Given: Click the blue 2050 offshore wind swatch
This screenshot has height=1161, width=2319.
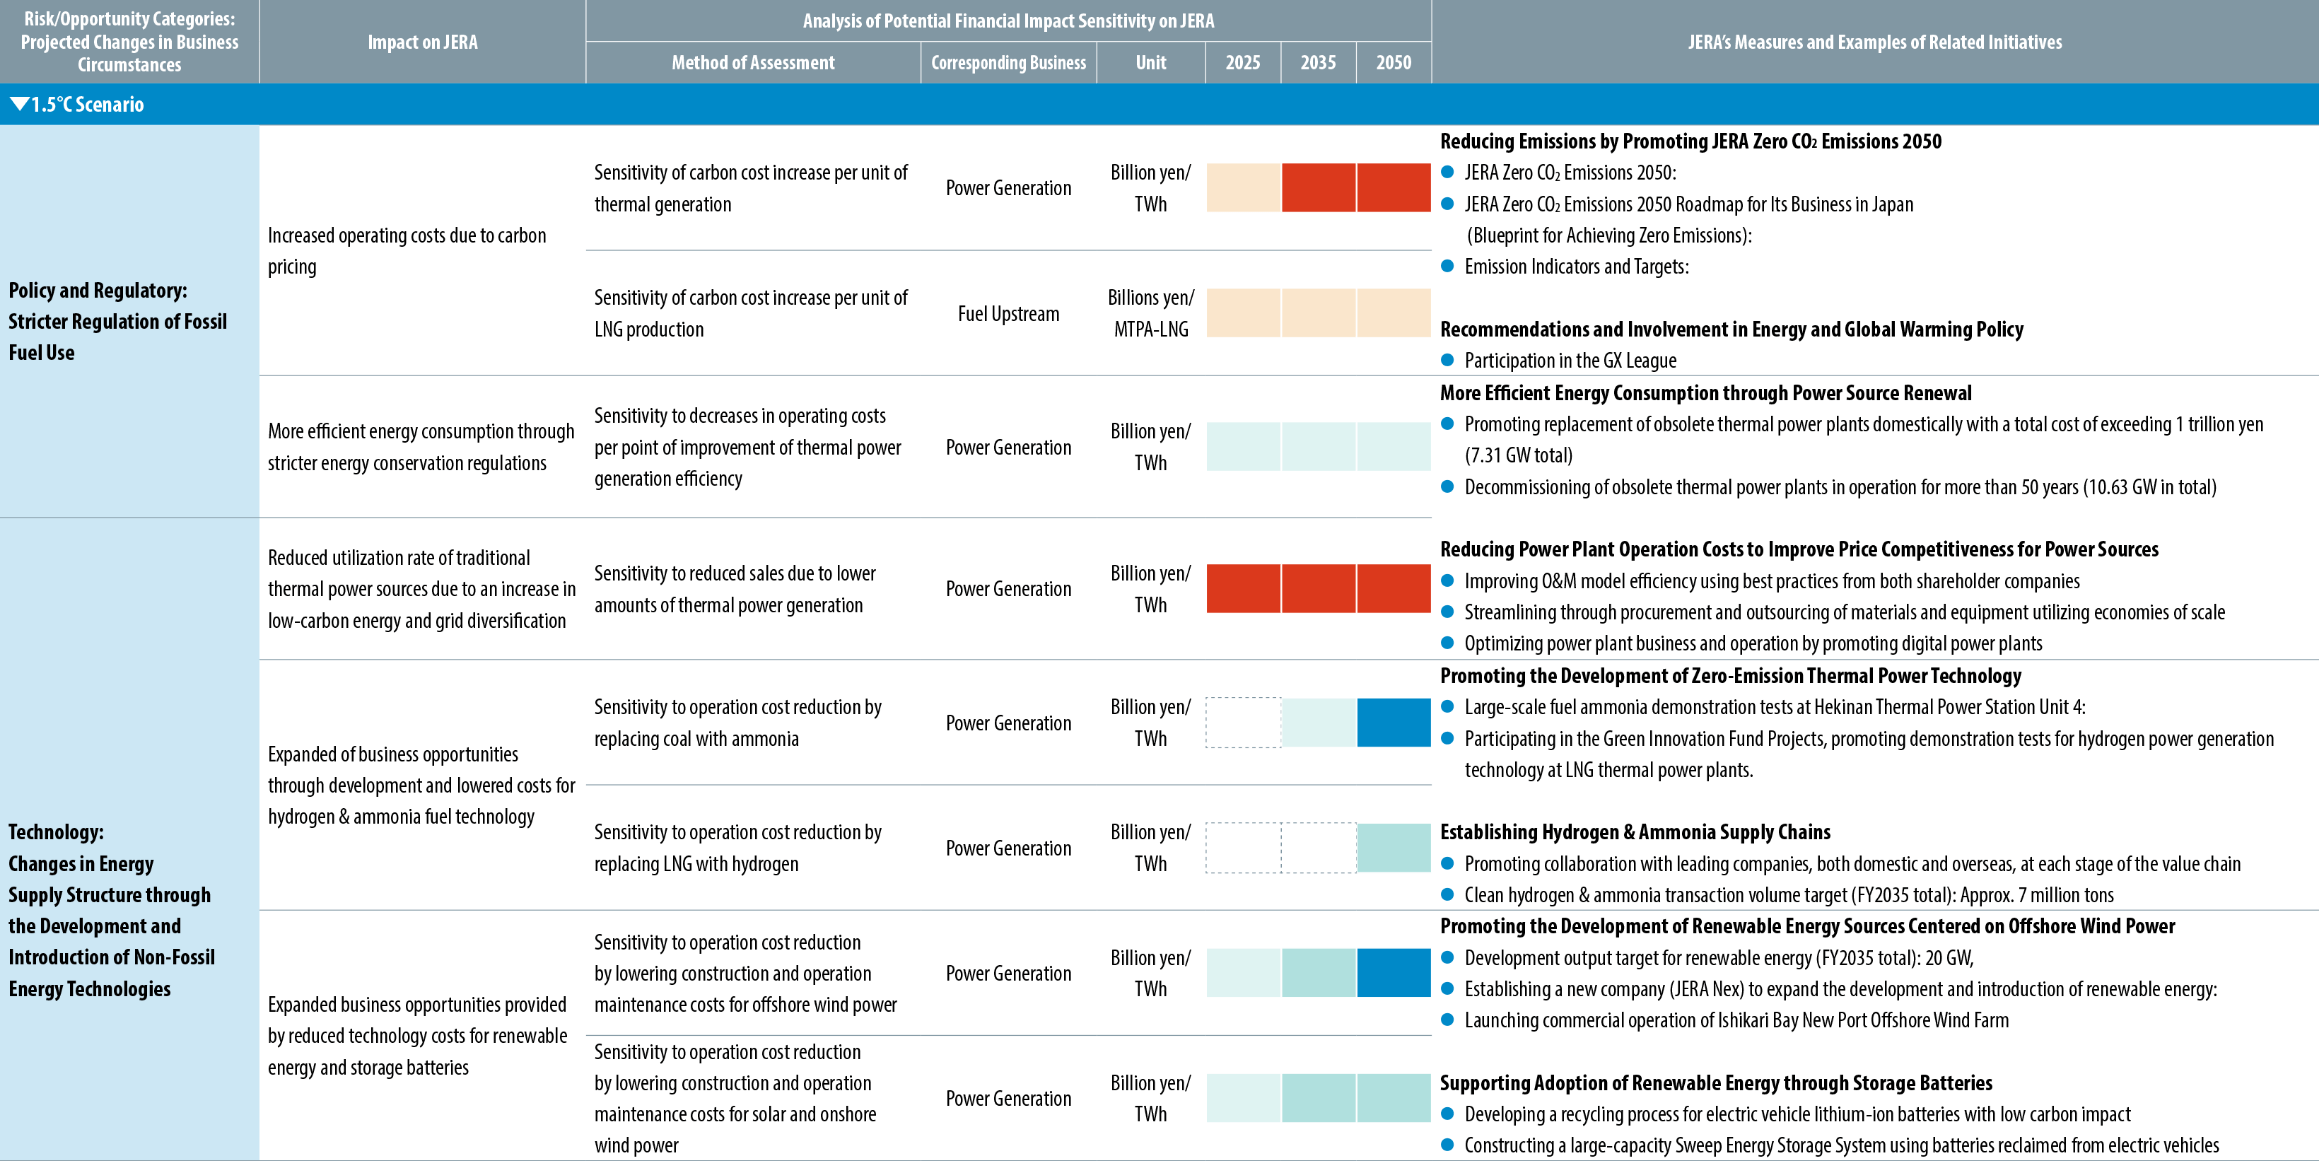Looking at the screenshot, I should pos(1394,973).
